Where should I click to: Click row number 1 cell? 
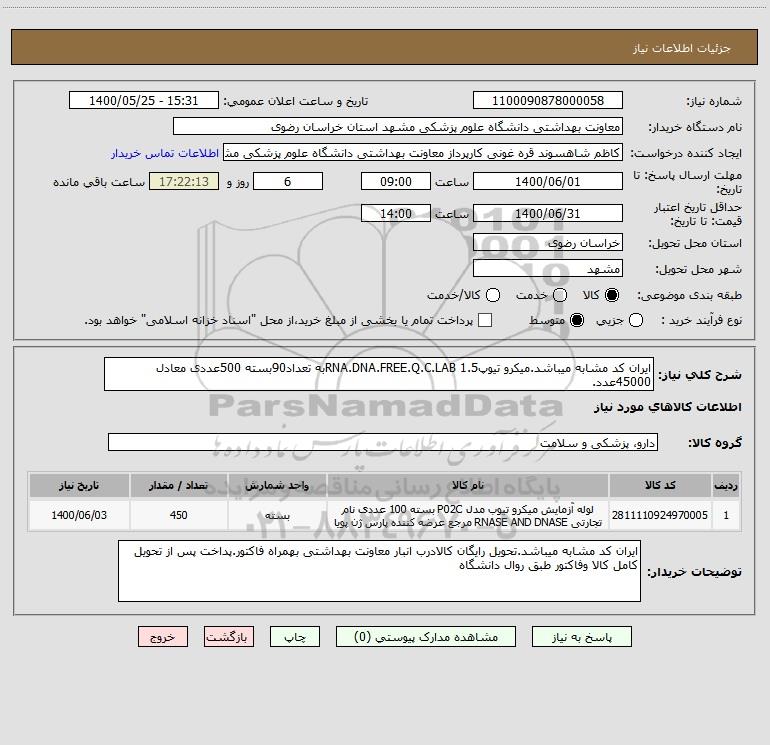click(726, 515)
